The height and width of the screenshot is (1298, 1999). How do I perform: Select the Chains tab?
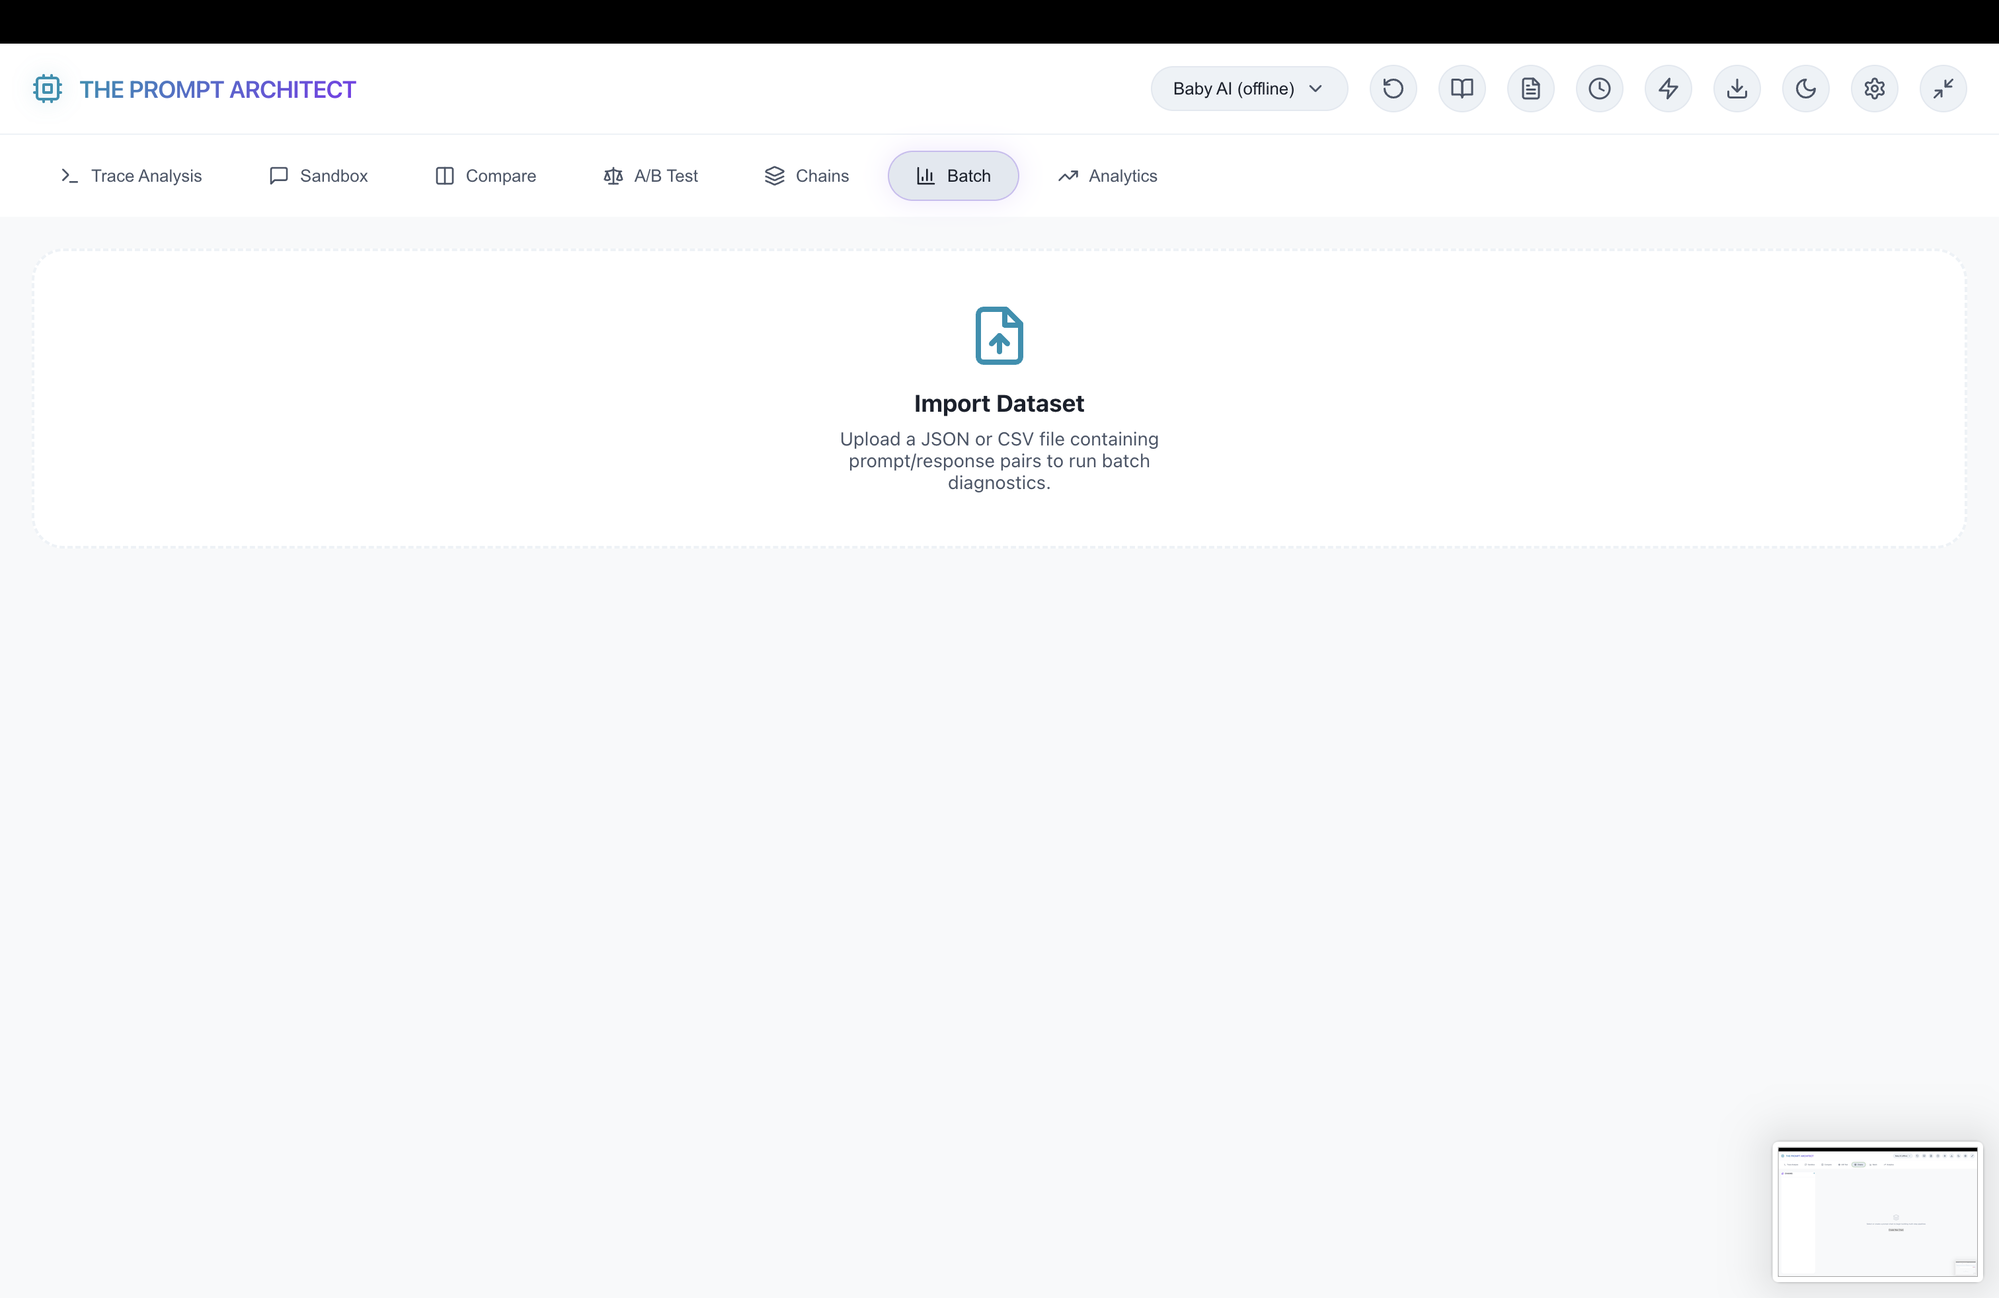[807, 176]
